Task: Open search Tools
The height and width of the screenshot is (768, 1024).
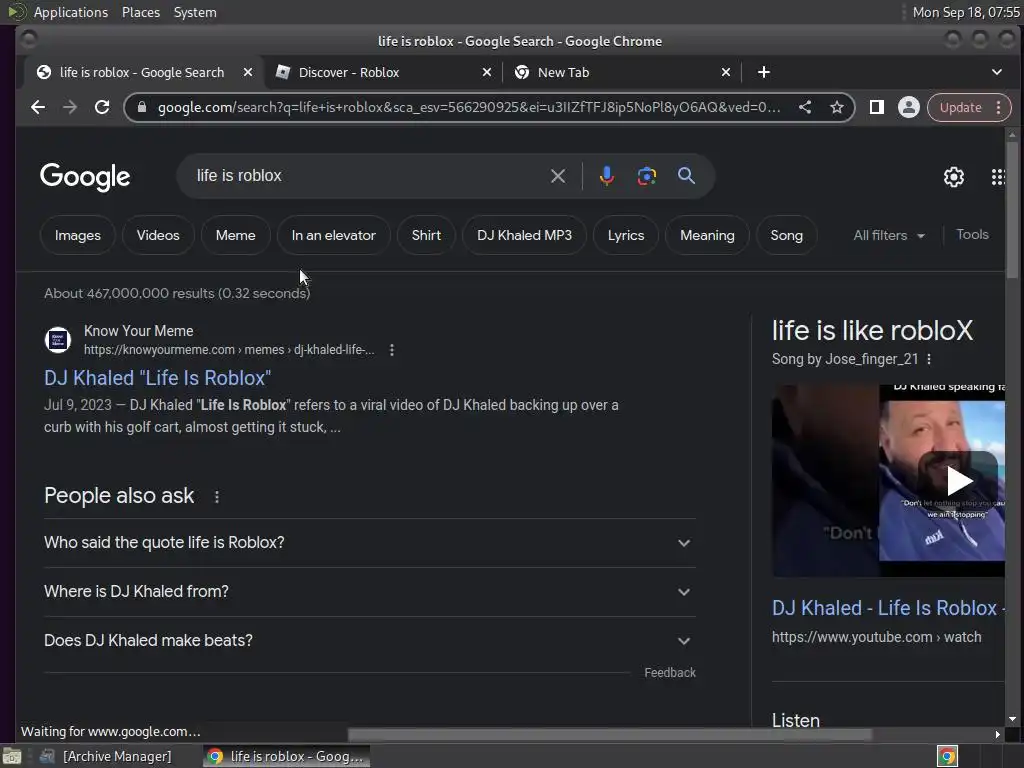Action: (972, 234)
